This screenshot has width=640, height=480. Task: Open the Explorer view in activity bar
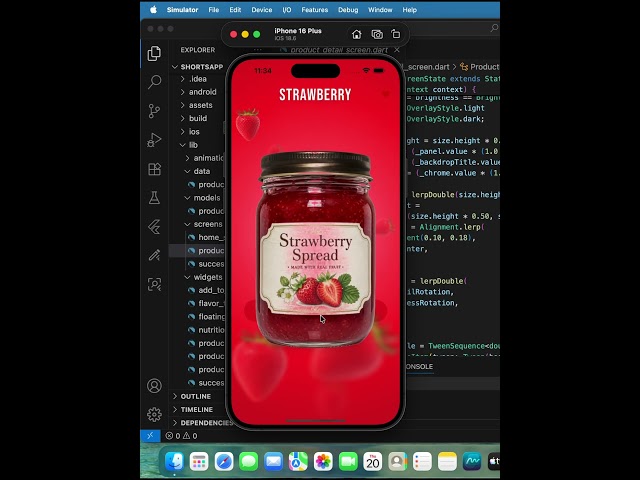coord(154,53)
